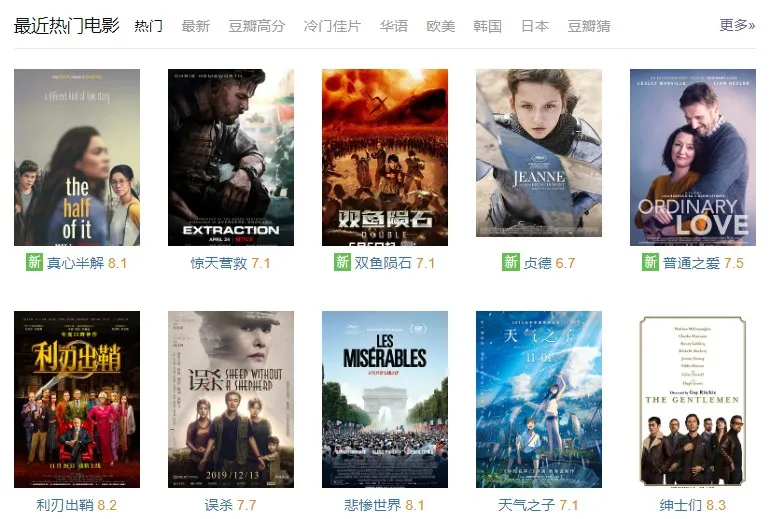Switch to the 豆瓣高分 tab

tap(257, 26)
